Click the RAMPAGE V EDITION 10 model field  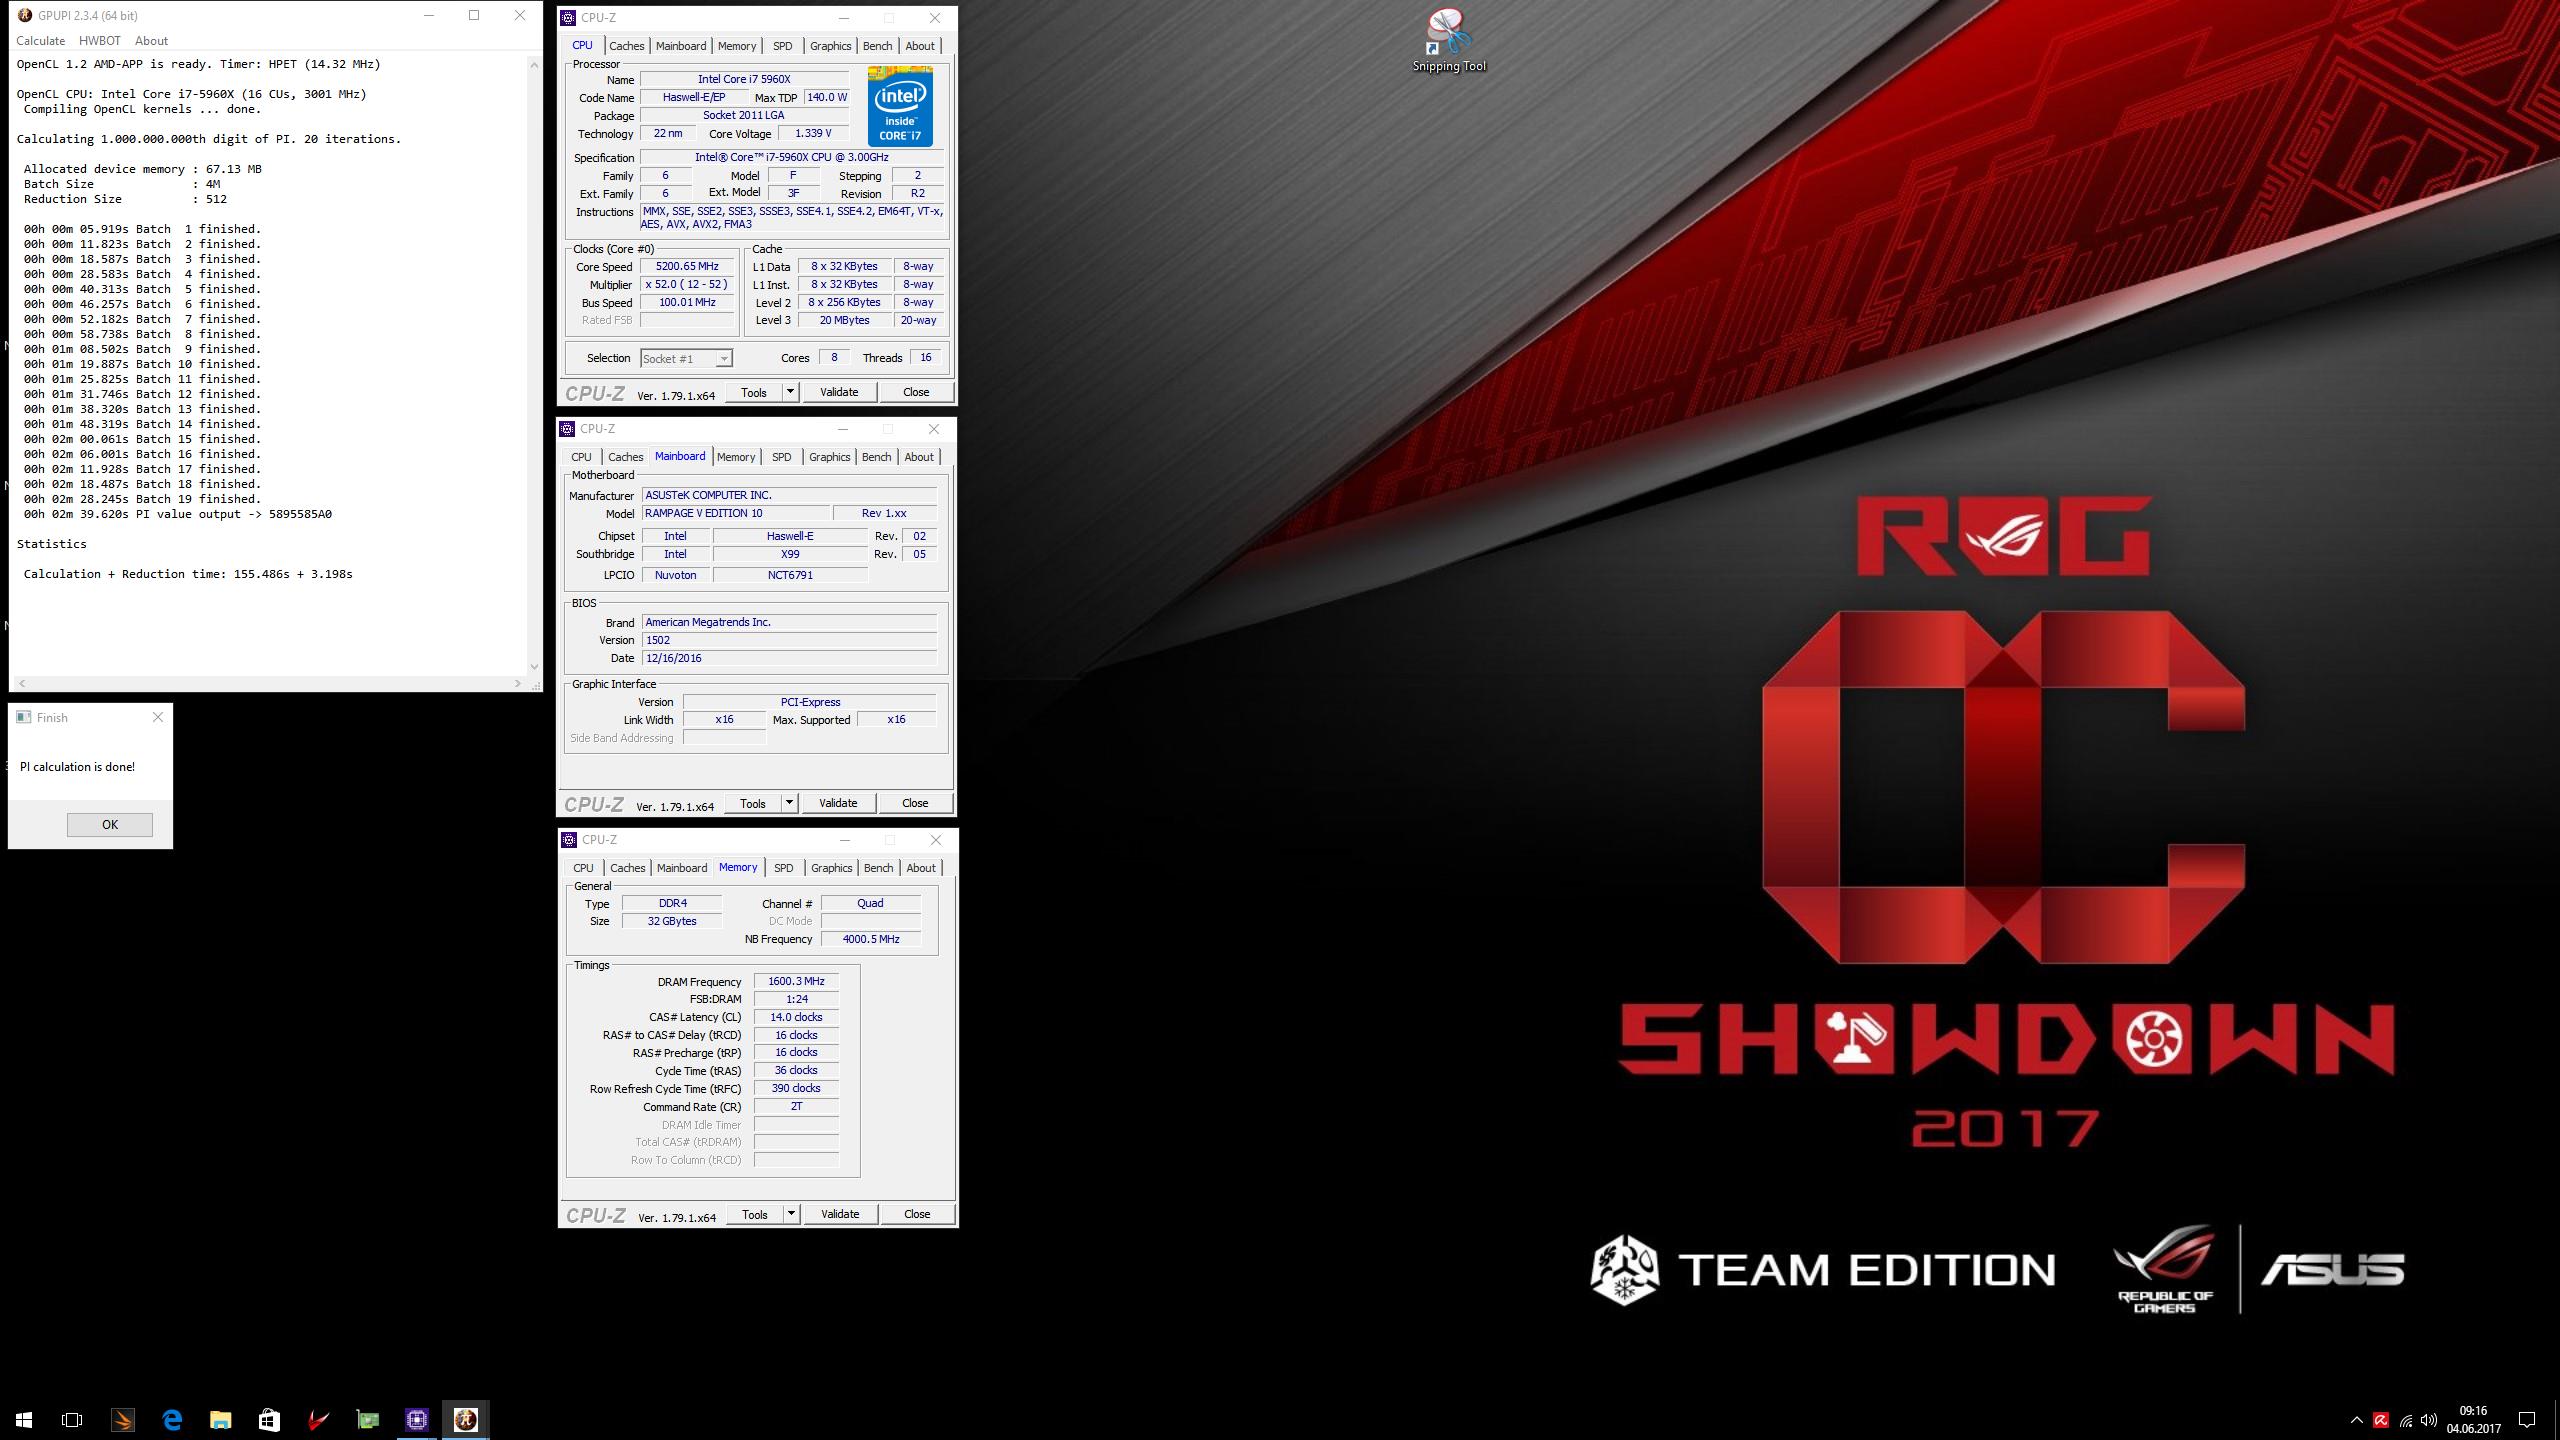coord(735,513)
